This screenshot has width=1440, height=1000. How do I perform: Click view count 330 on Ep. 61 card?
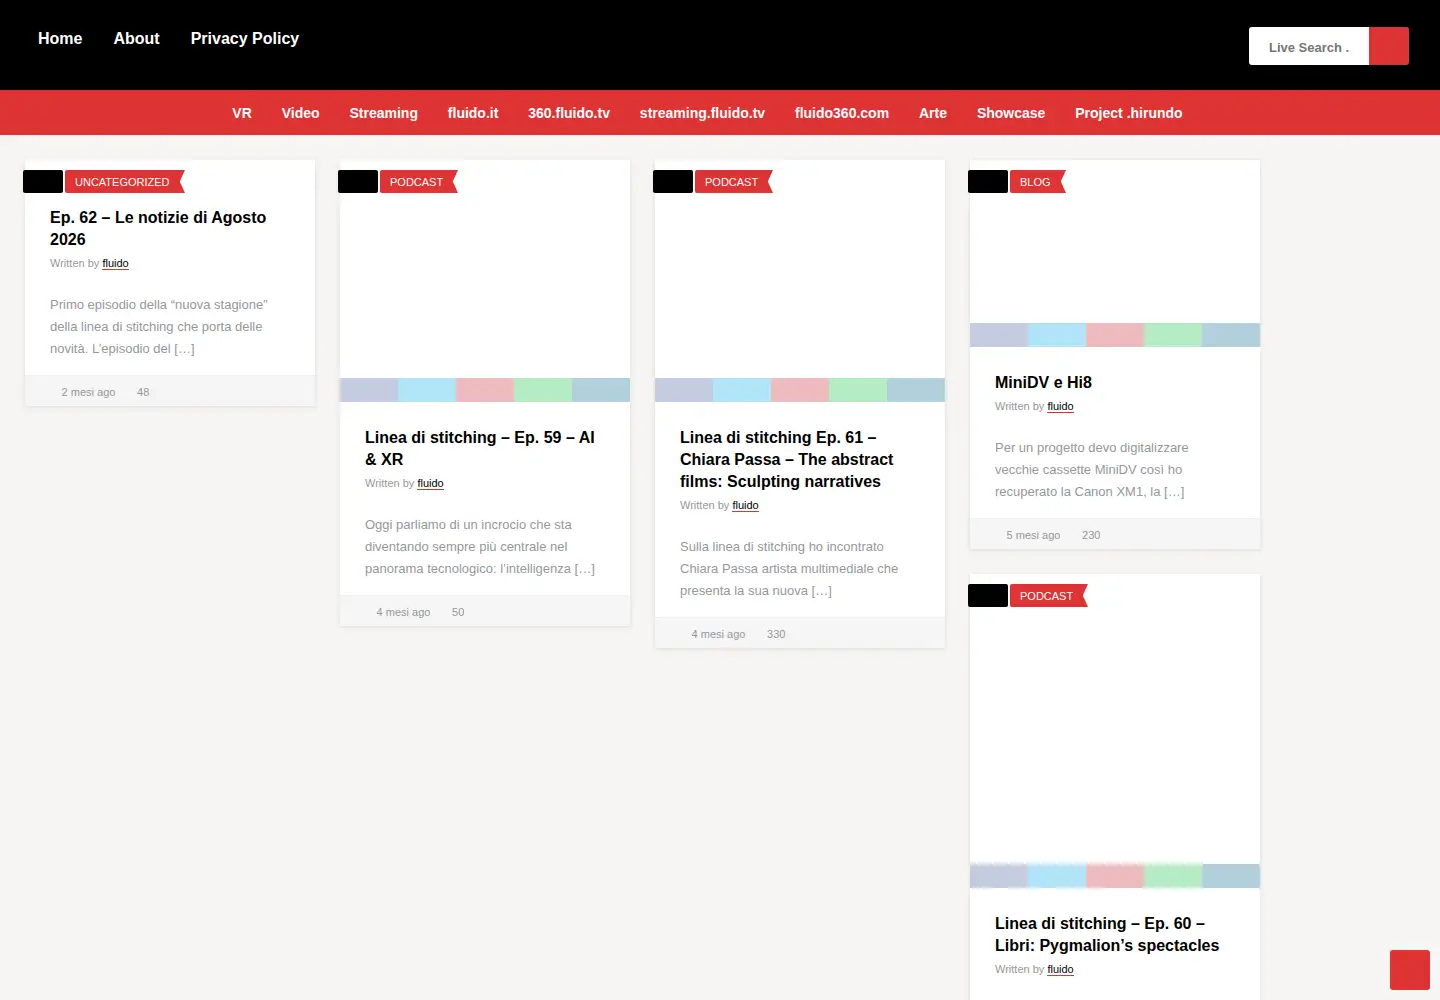pyautogui.click(x=776, y=634)
